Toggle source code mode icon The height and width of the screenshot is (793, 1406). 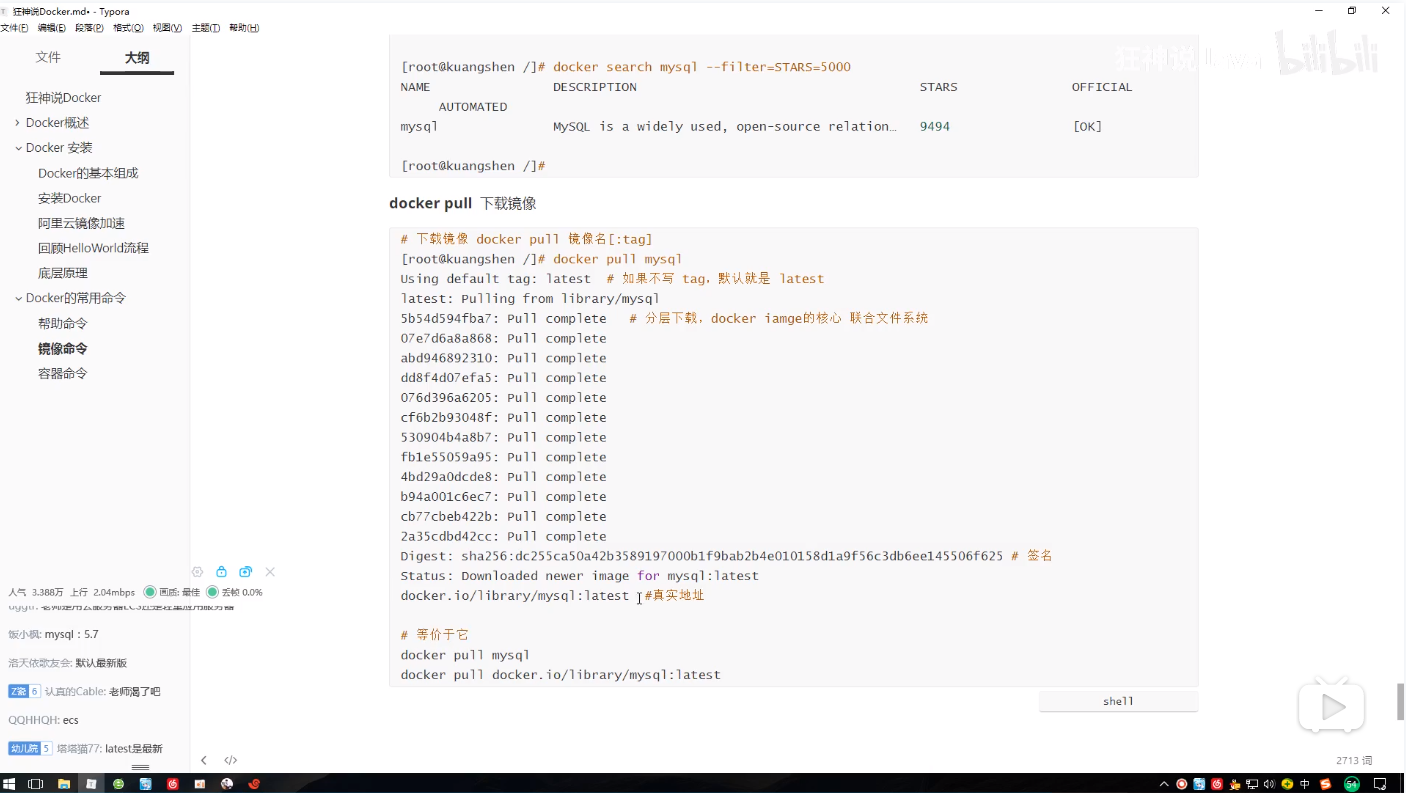(231, 760)
